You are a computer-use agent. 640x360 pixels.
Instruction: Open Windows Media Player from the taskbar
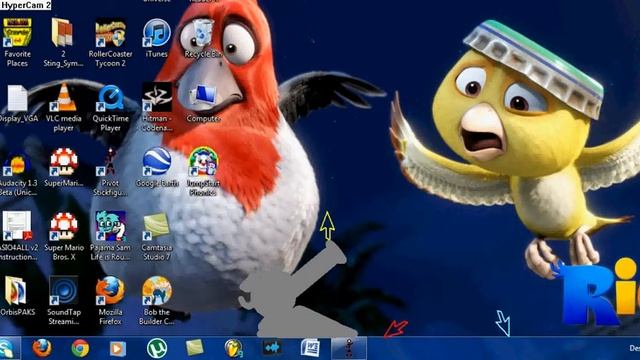click(118, 349)
